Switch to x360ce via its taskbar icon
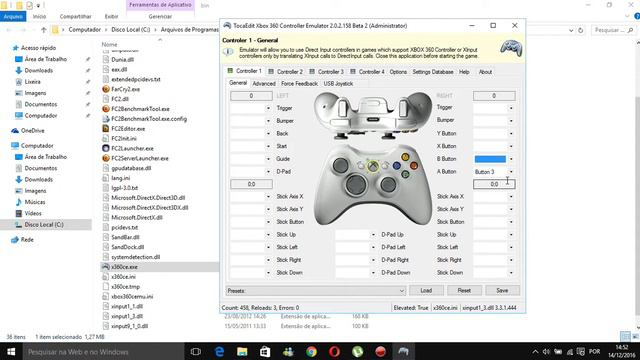Image resolution: width=640 pixels, height=360 pixels. click(x=403, y=351)
